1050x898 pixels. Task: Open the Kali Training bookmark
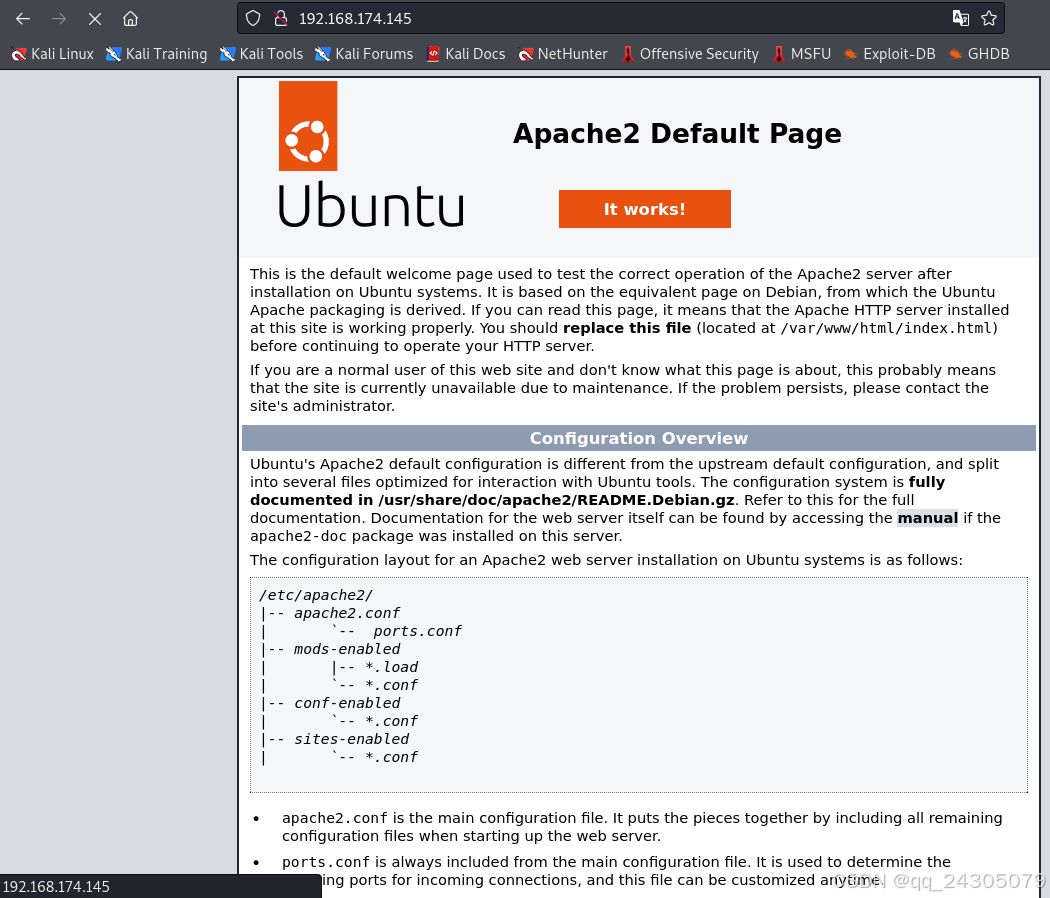coord(157,54)
